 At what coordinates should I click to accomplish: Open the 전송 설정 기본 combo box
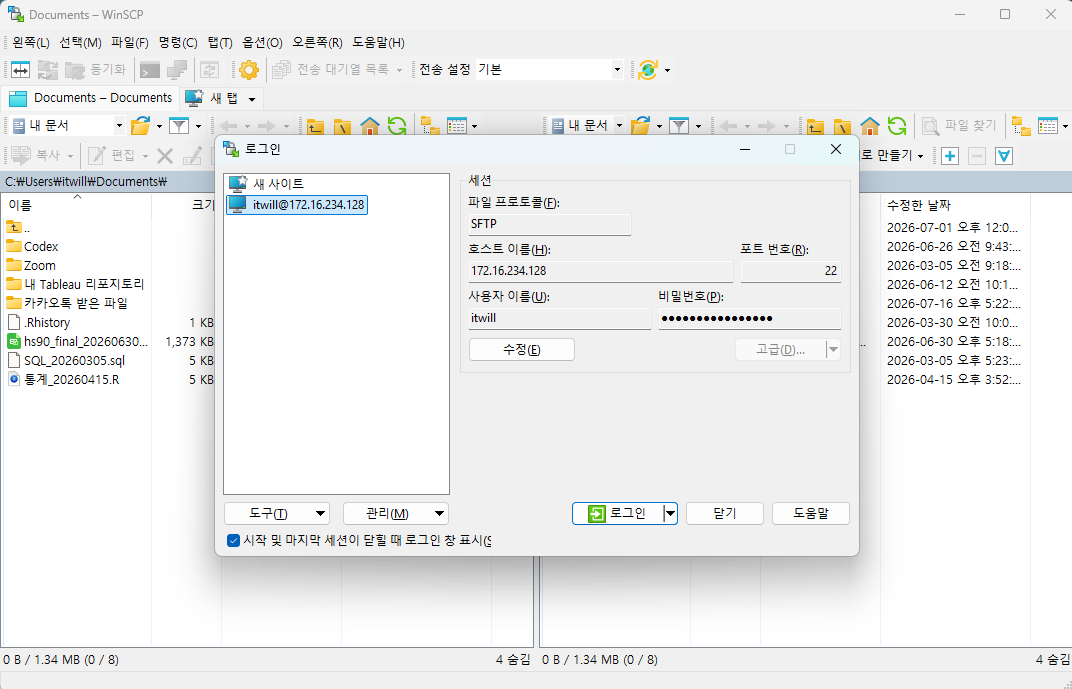(x=549, y=70)
